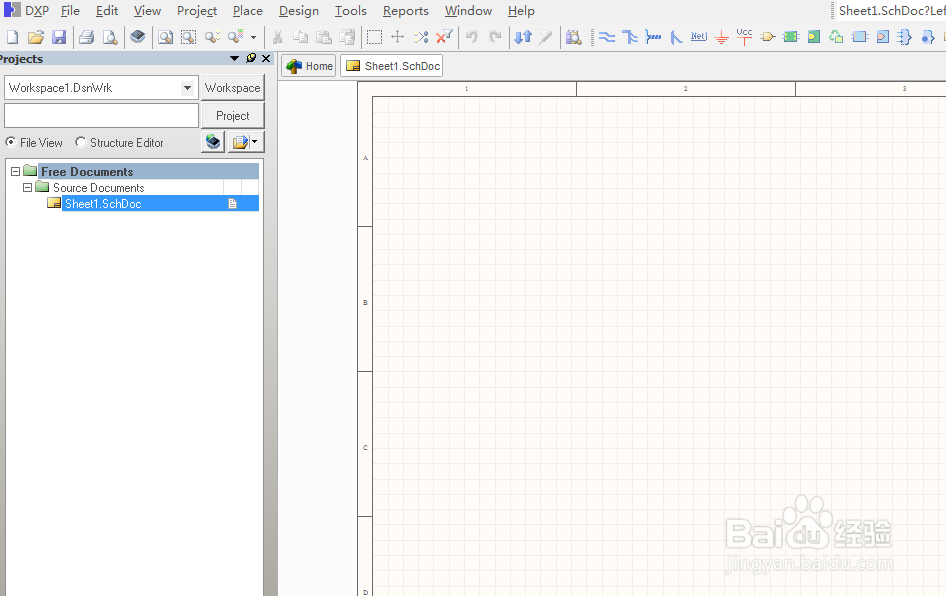This screenshot has height=596, width=946.
Task: Click the Clear Filter red X icon
Action: (x=444, y=37)
